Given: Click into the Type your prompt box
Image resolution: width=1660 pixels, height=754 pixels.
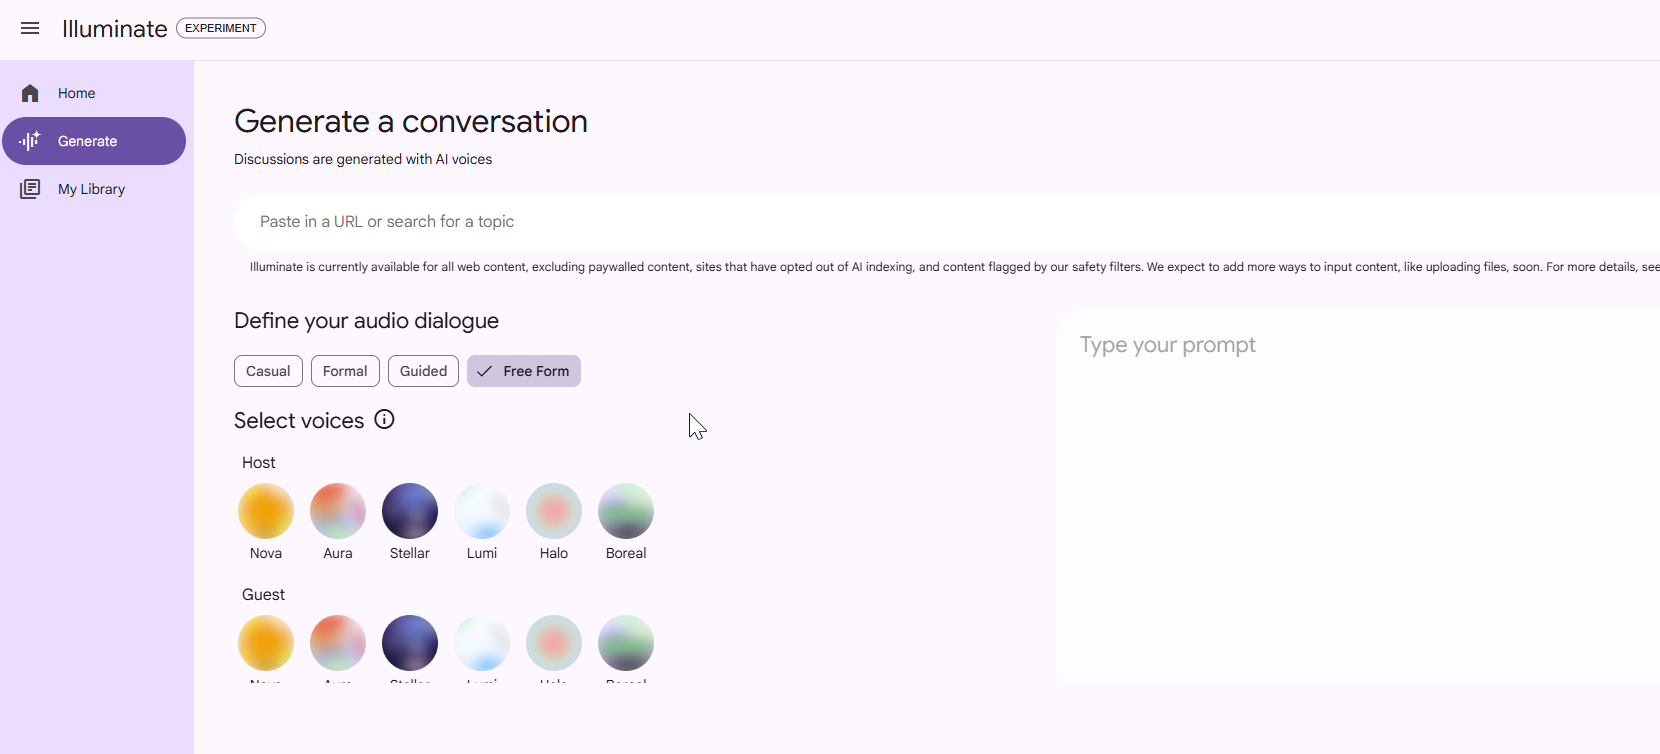Looking at the screenshot, I should 1358,495.
